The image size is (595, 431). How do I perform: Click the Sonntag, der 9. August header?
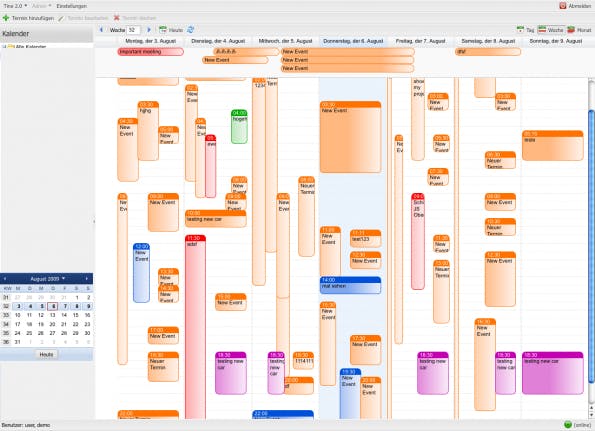[x=556, y=41]
